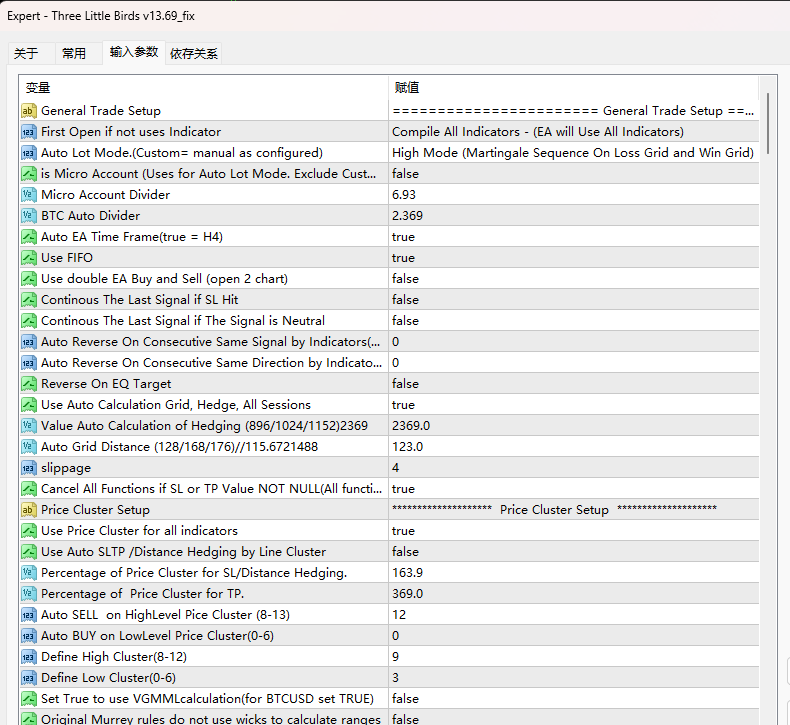Click boolean icon beside Use double EA Buy and Sell
This screenshot has height=725, width=790.
29,279
